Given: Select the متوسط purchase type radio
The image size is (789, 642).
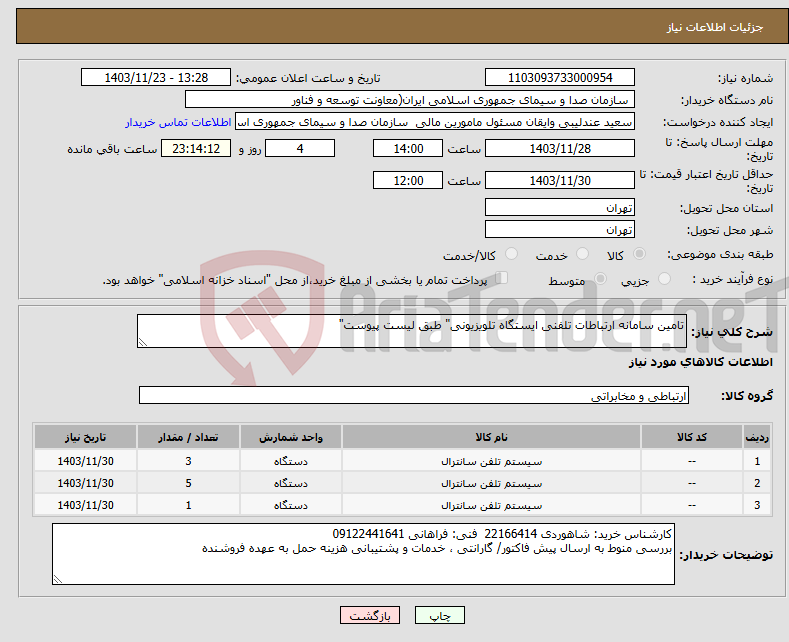Looking at the screenshot, I should coord(600,279).
